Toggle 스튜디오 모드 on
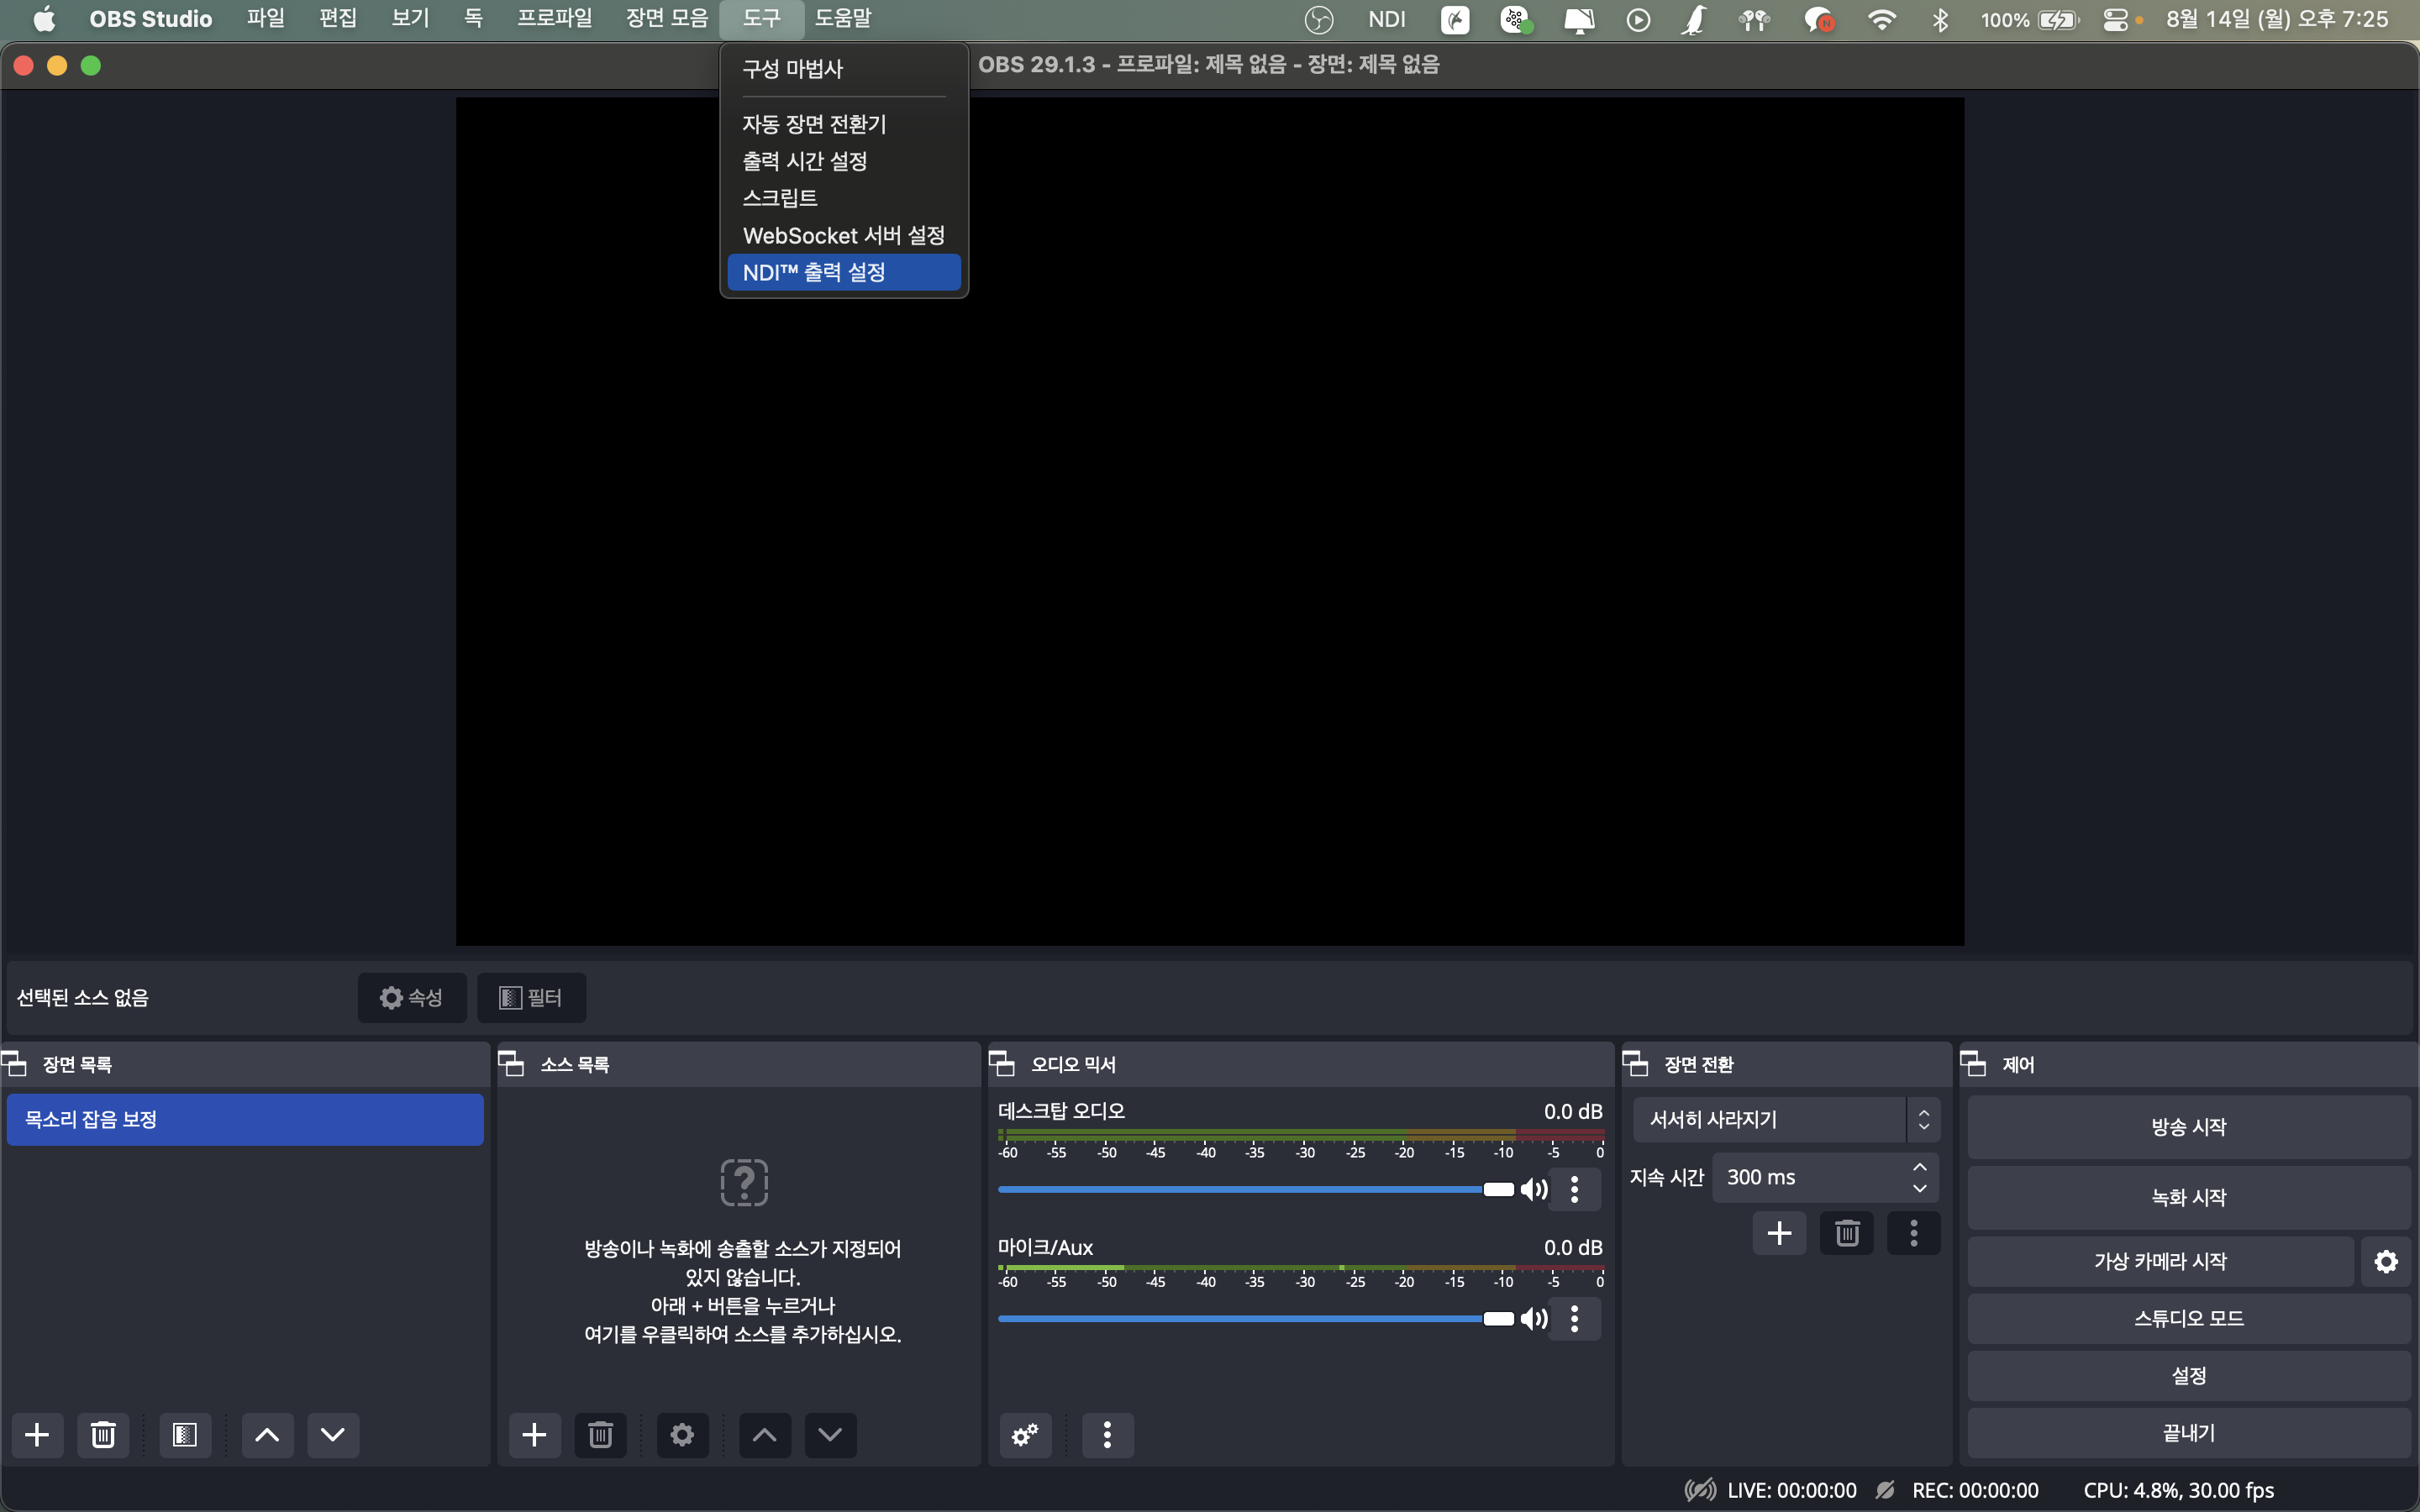 2188,1319
